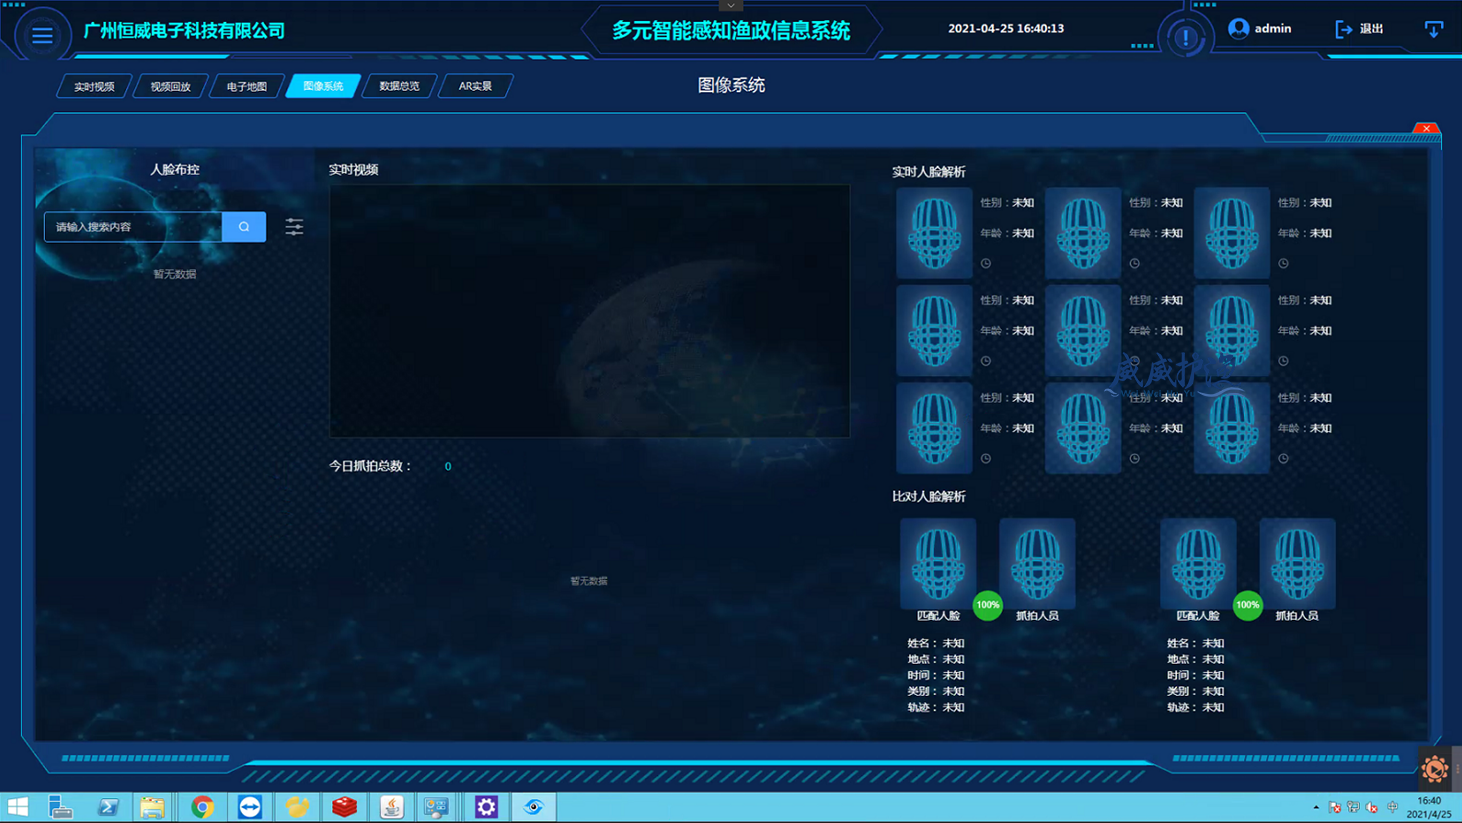The width and height of the screenshot is (1462, 823).
Task: Select the AR实景 tab
Action: pyautogui.click(x=475, y=87)
